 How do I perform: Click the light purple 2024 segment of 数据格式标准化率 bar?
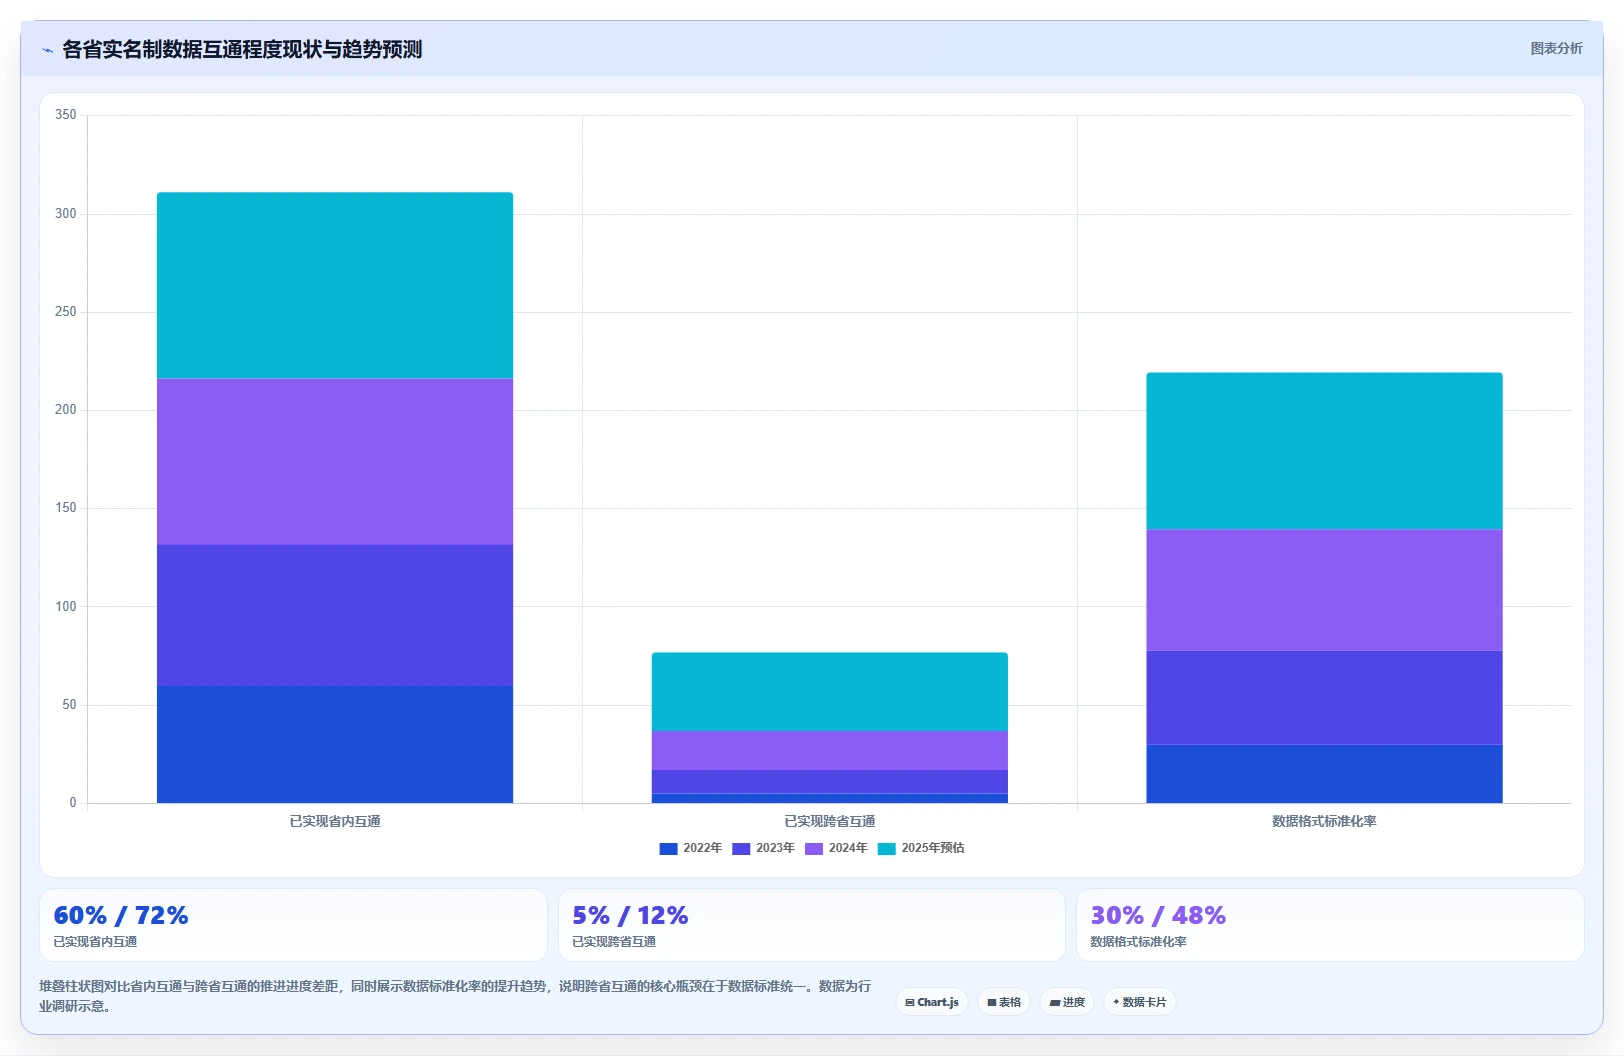(x=1324, y=590)
